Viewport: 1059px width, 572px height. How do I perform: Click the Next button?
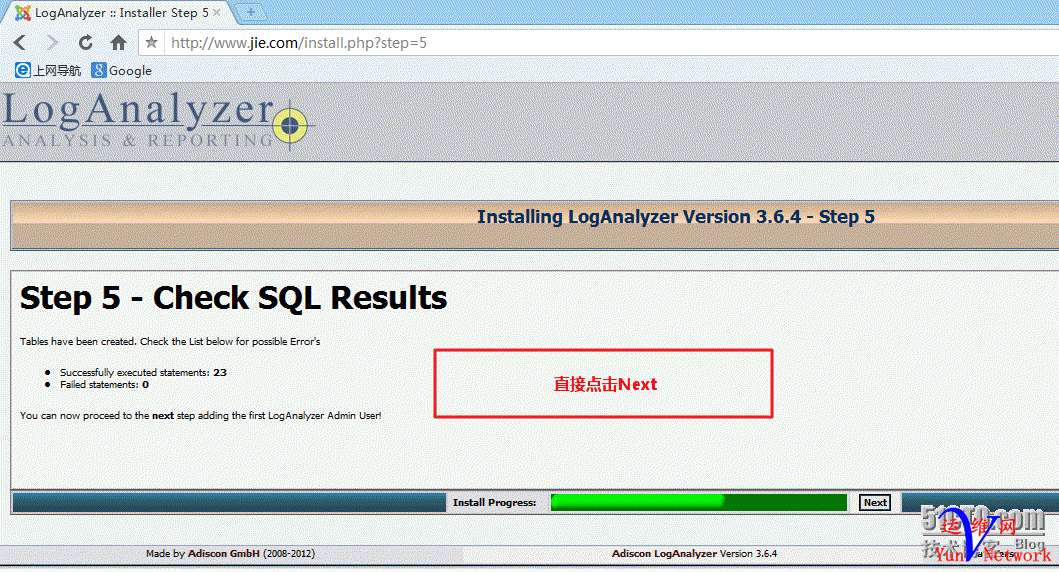(x=875, y=502)
